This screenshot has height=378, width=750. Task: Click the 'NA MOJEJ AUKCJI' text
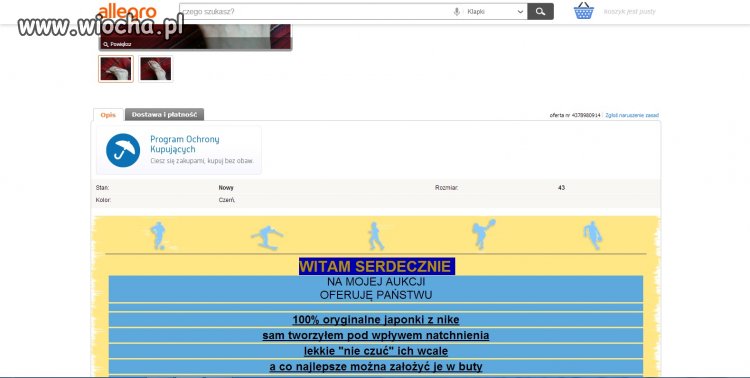[x=376, y=282]
